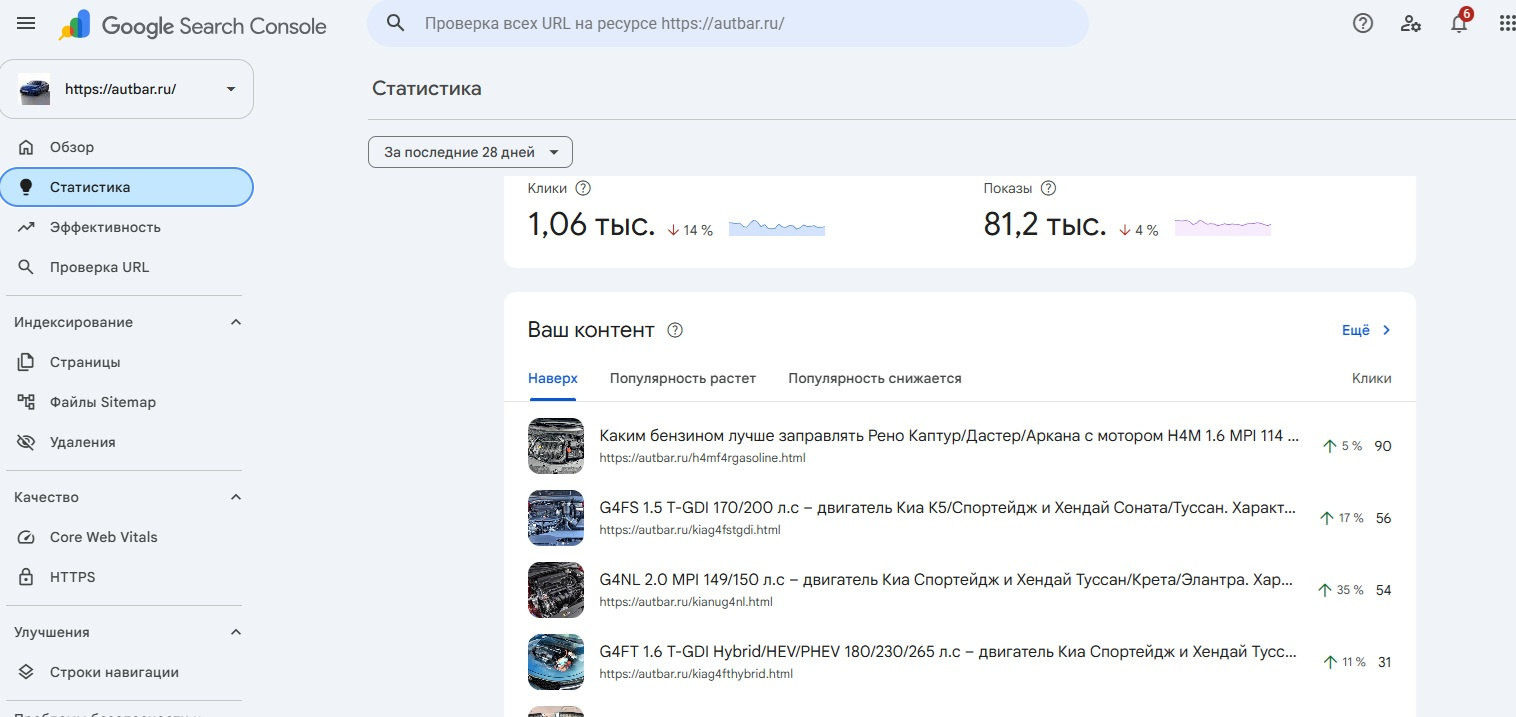Click the Клики column header

coord(1371,379)
